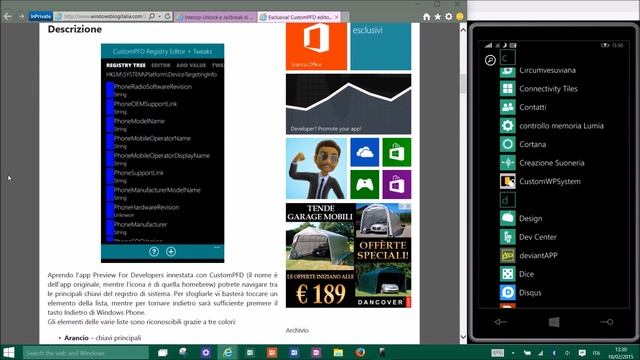Open Firefox from the taskbar
The height and width of the screenshot is (360, 640).
pyautogui.click(x=360, y=353)
